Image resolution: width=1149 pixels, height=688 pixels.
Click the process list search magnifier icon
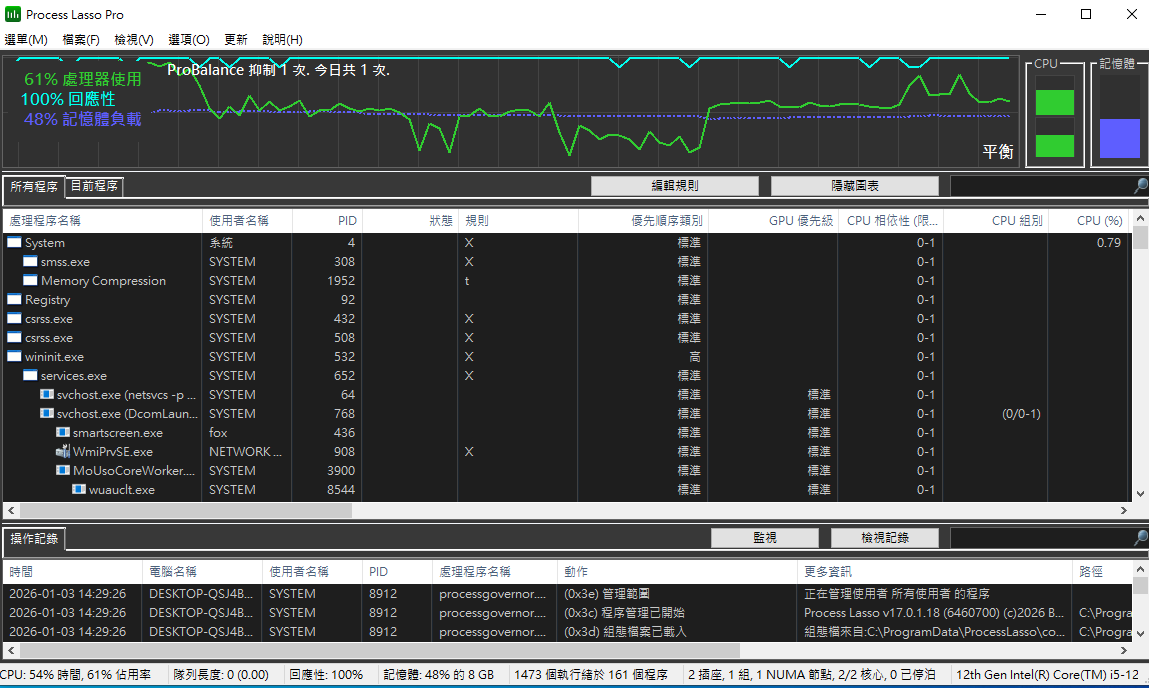(1140, 186)
